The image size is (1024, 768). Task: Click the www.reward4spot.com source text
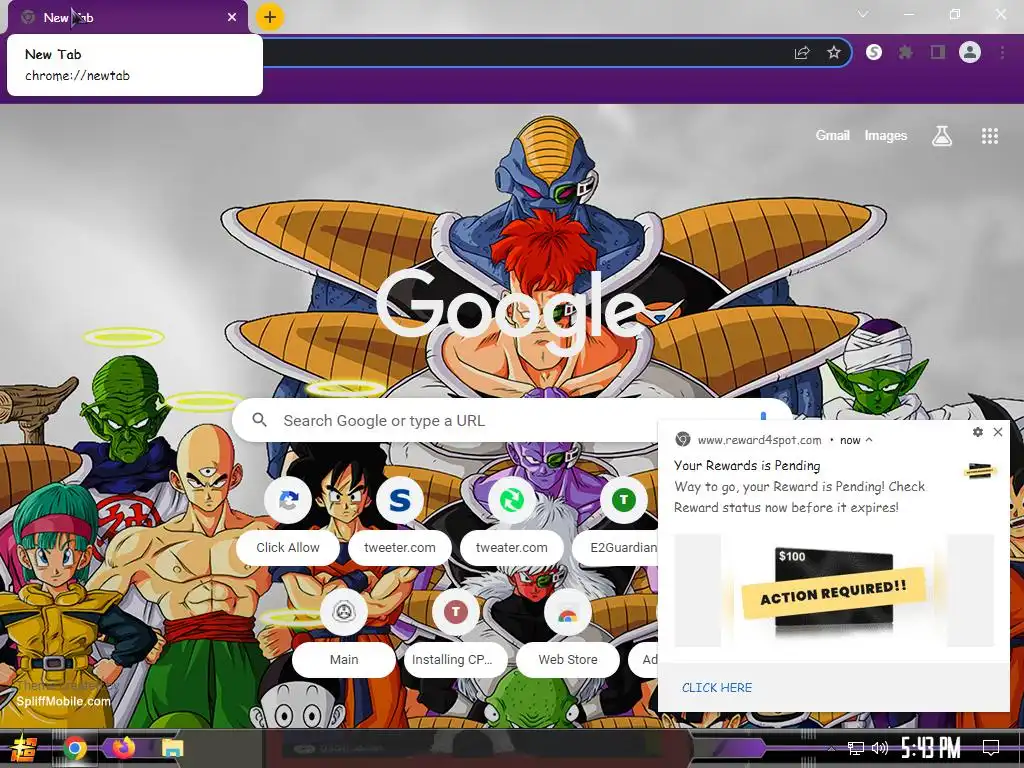coord(760,440)
